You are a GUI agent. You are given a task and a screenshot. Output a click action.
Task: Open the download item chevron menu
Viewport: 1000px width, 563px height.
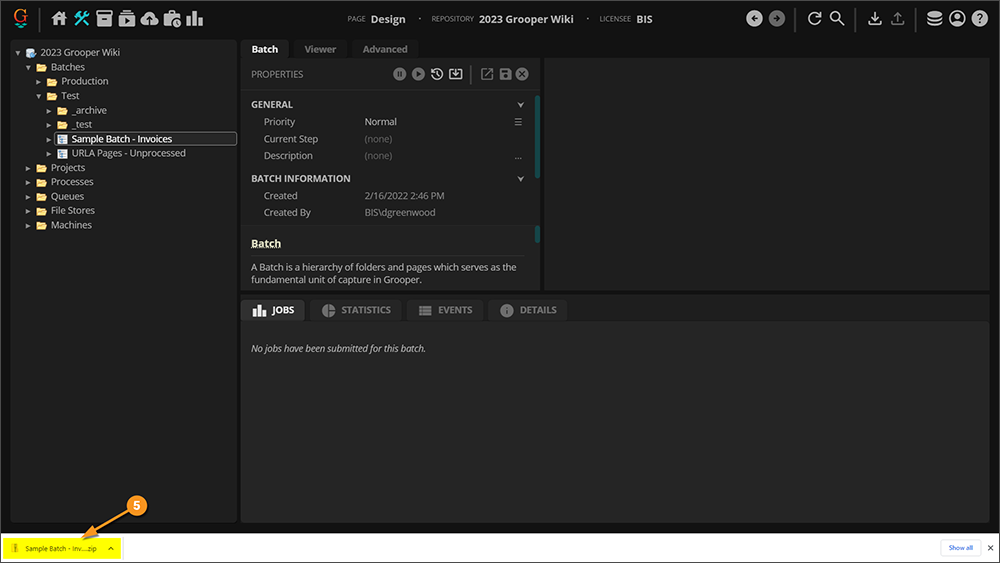click(111, 548)
